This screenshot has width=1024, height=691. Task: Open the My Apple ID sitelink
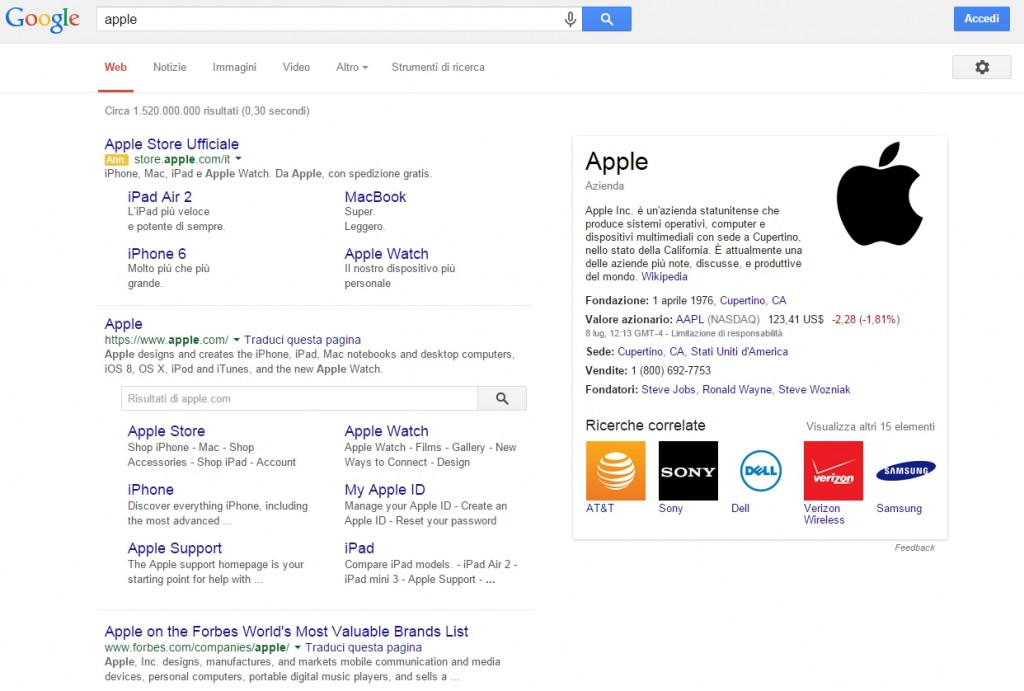385,490
